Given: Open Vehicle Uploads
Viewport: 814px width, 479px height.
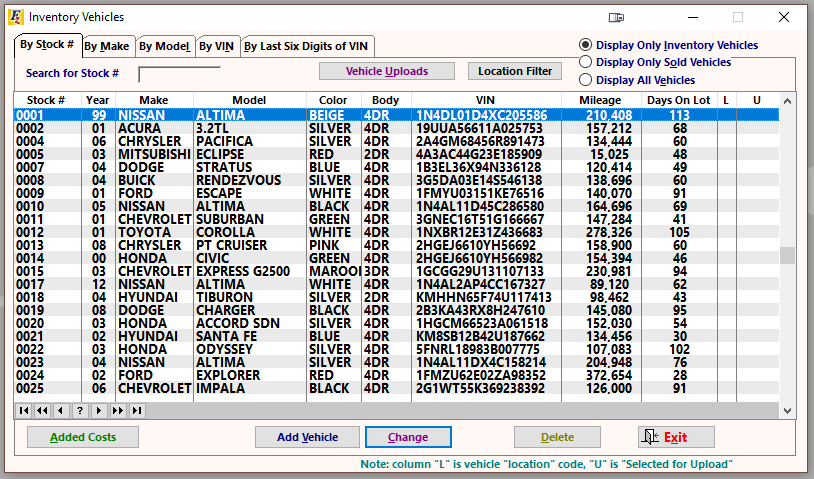Looking at the screenshot, I should 387,71.
